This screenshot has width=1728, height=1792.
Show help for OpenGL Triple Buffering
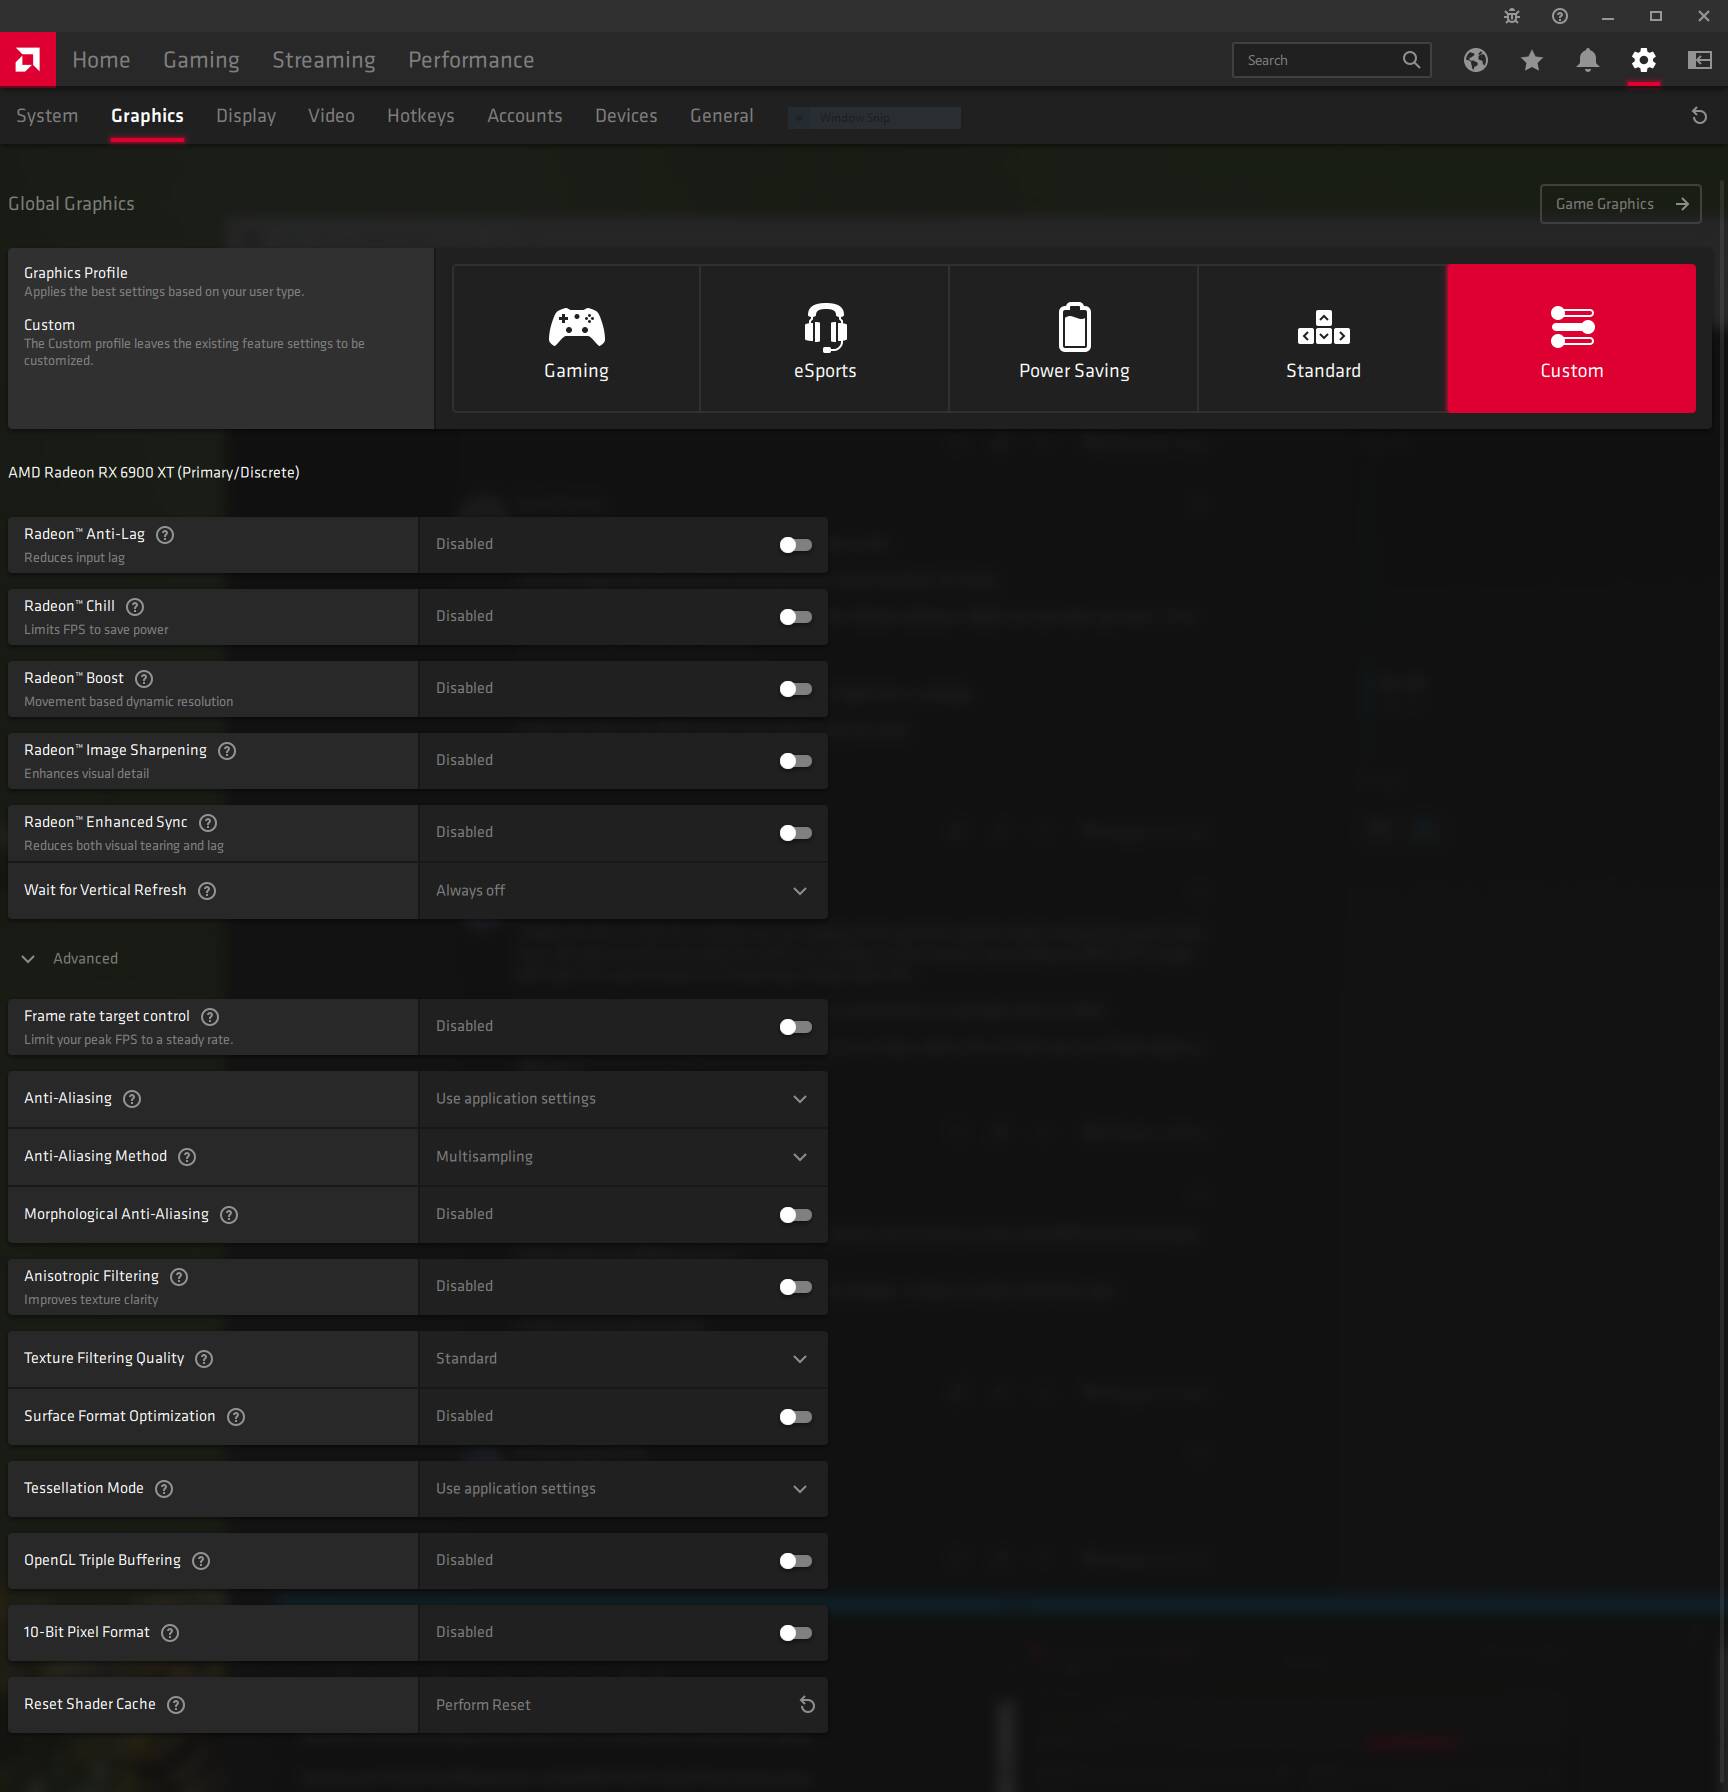[x=201, y=1561]
